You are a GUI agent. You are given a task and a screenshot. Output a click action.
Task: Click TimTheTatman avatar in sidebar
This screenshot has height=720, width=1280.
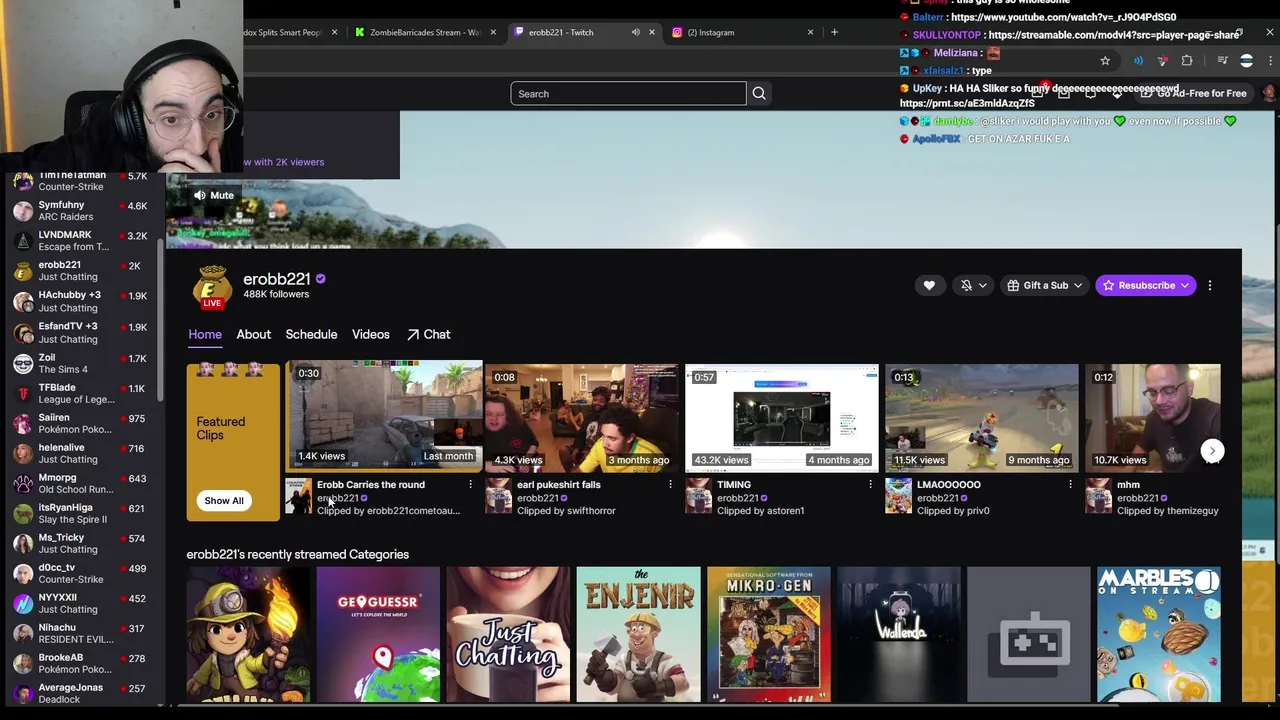click(x=23, y=182)
